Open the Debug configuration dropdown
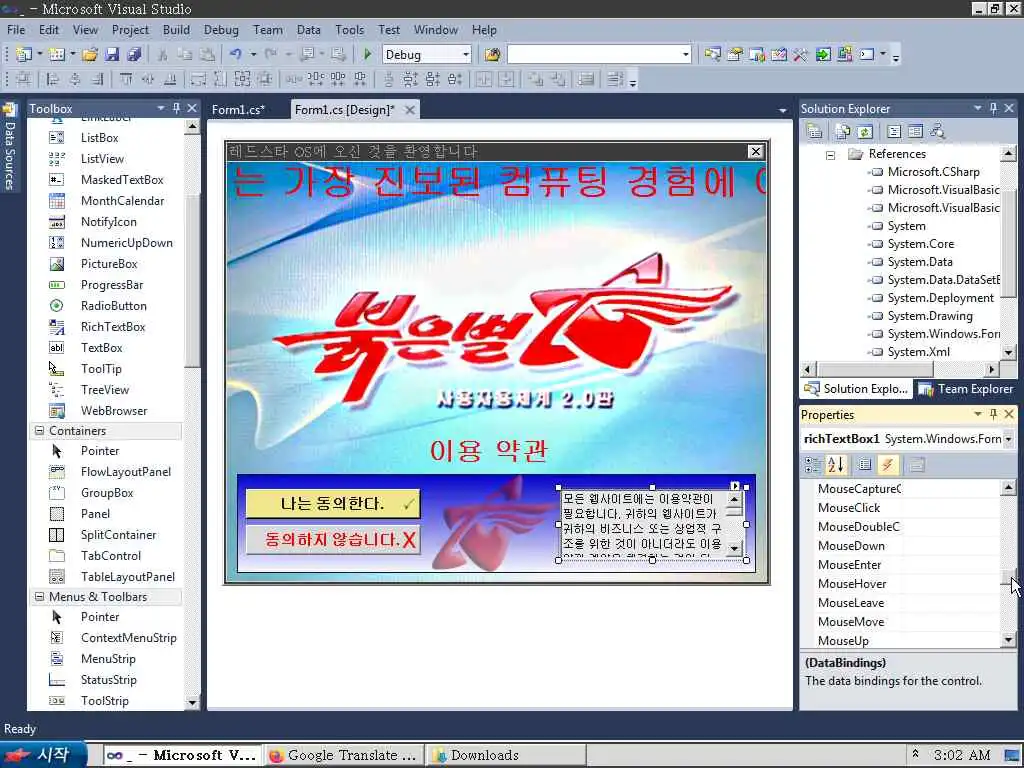This screenshot has width=1024, height=768. point(466,55)
